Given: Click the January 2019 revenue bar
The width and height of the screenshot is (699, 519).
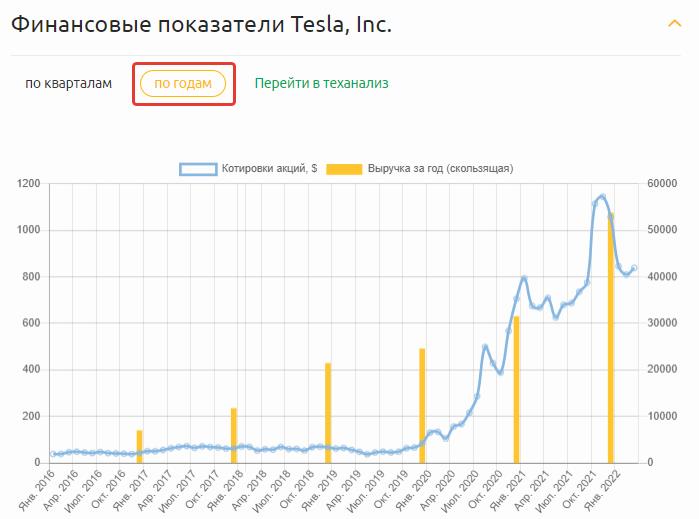Looking at the screenshot, I should pos(328,412).
